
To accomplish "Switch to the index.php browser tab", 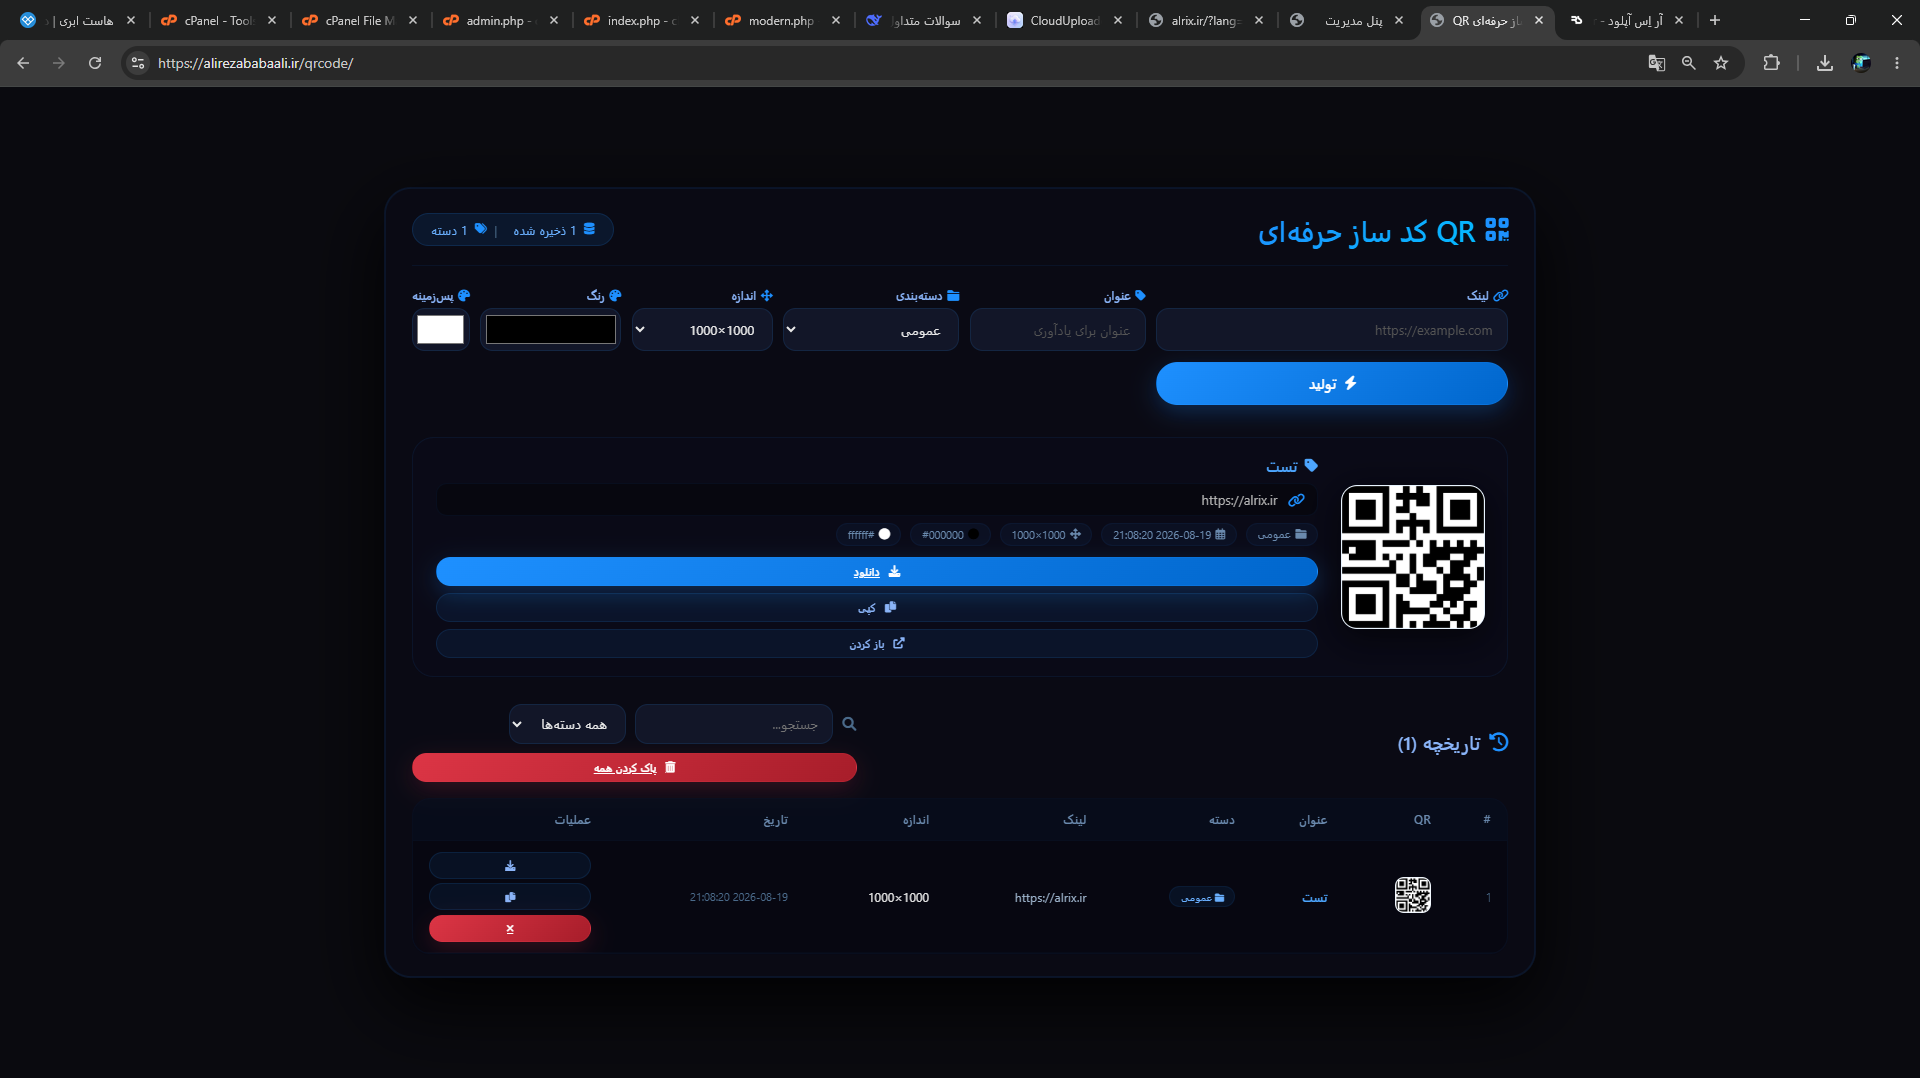I will pos(642,20).
